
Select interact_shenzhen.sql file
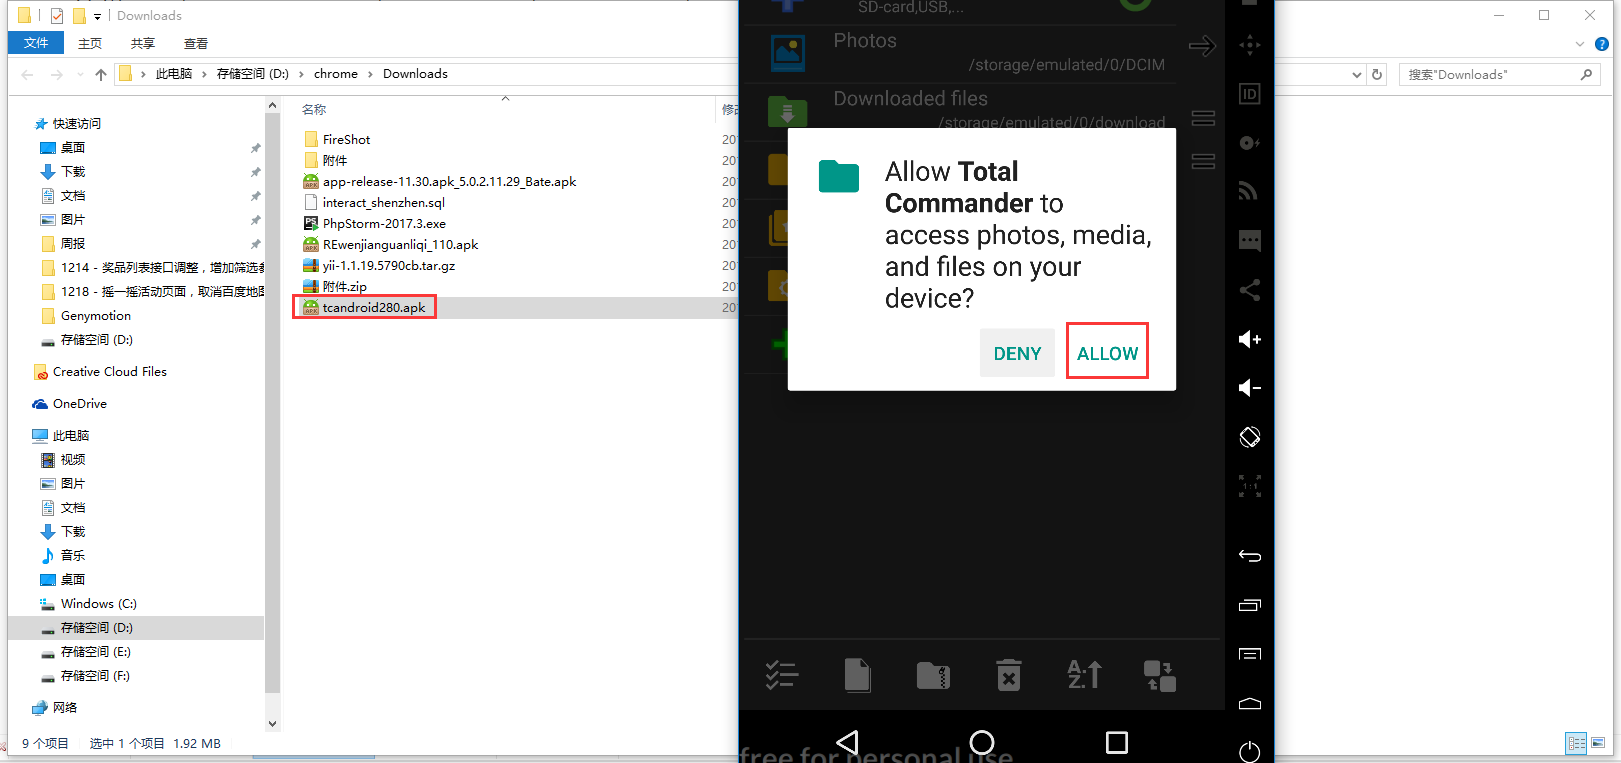pos(383,203)
